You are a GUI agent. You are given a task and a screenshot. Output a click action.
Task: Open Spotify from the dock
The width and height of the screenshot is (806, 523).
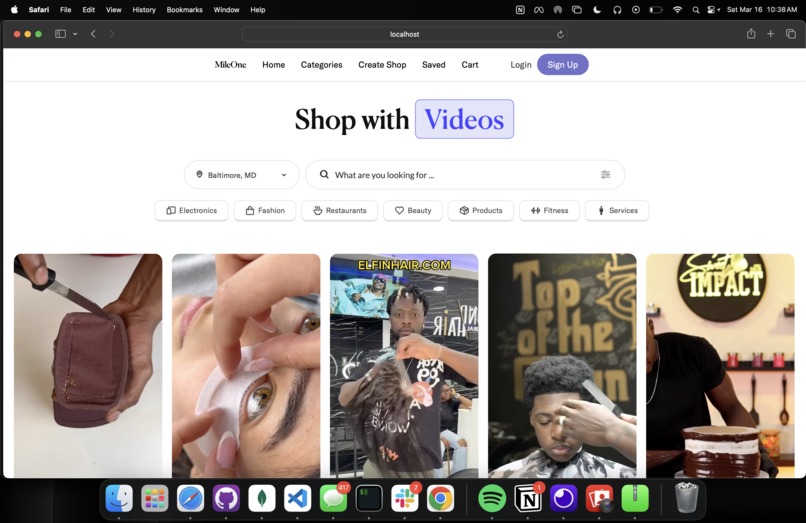pyautogui.click(x=492, y=498)
